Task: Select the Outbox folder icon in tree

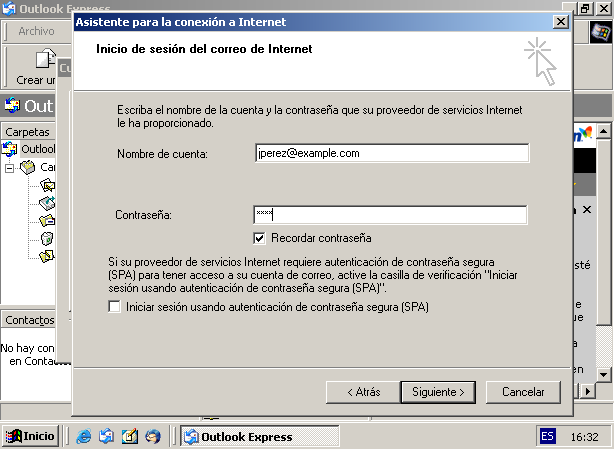Action: point(47,203)
